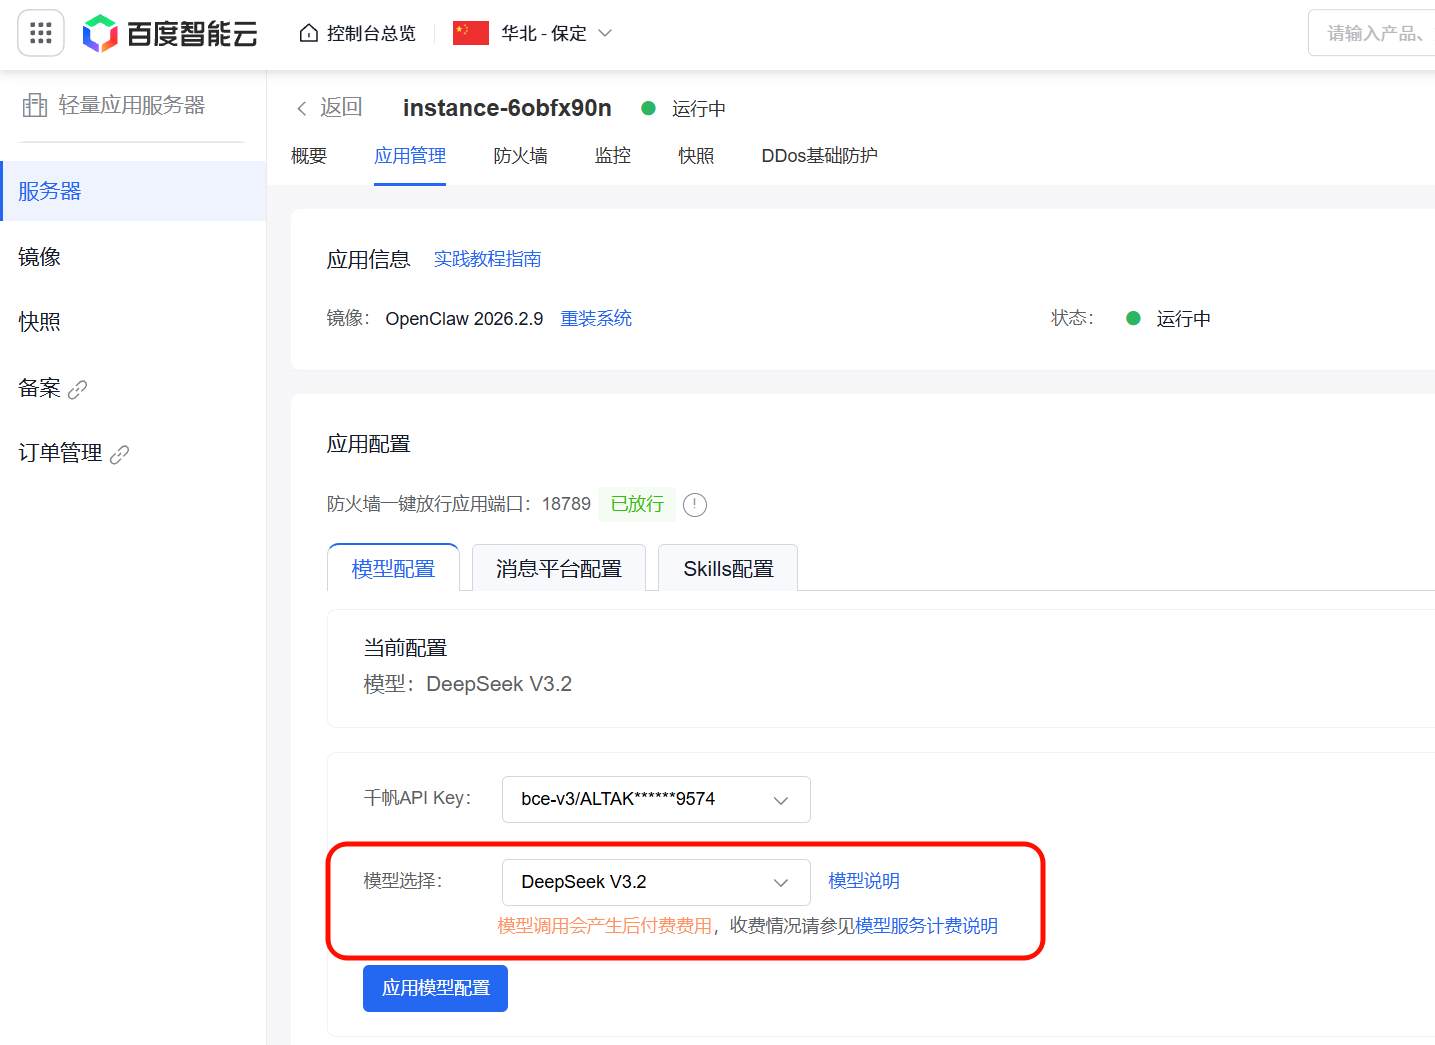Image resolution: width=1435 pixels, height=1045 pixels.
Task: Switch to the 防火墙 tab
Action: click(520, 156)
